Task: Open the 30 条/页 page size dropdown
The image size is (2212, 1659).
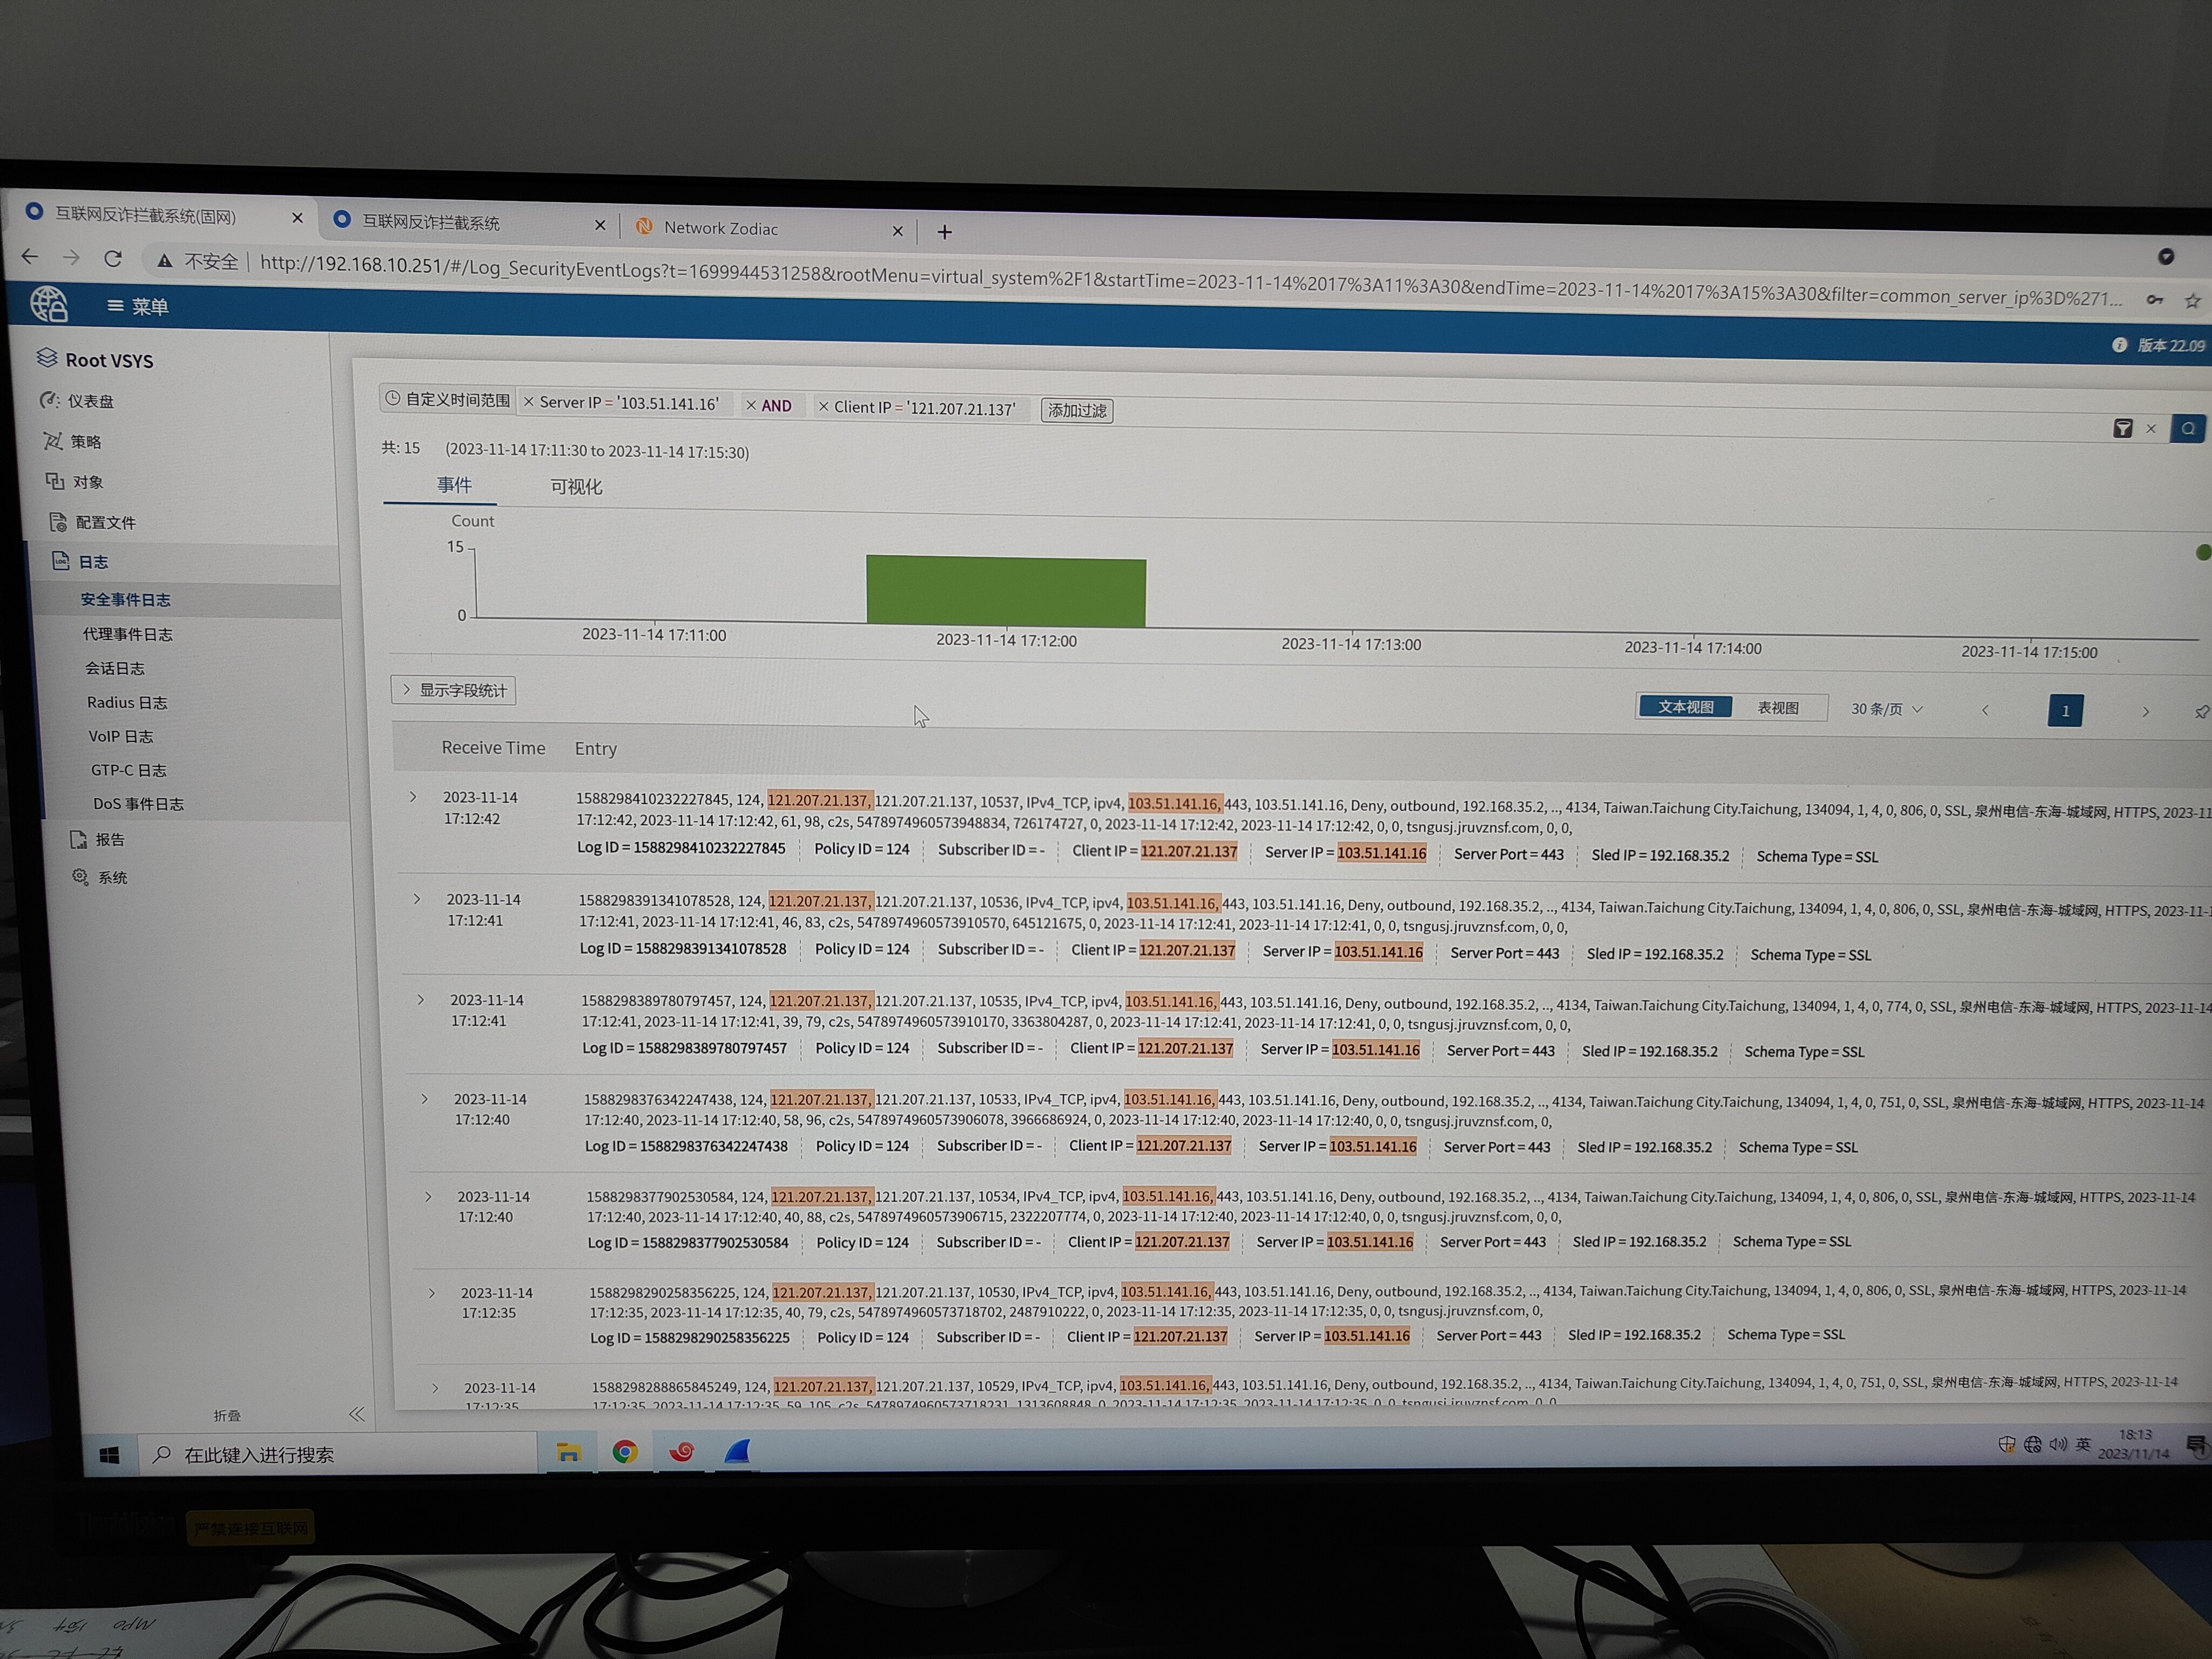Action: [x=1886, y=709]
